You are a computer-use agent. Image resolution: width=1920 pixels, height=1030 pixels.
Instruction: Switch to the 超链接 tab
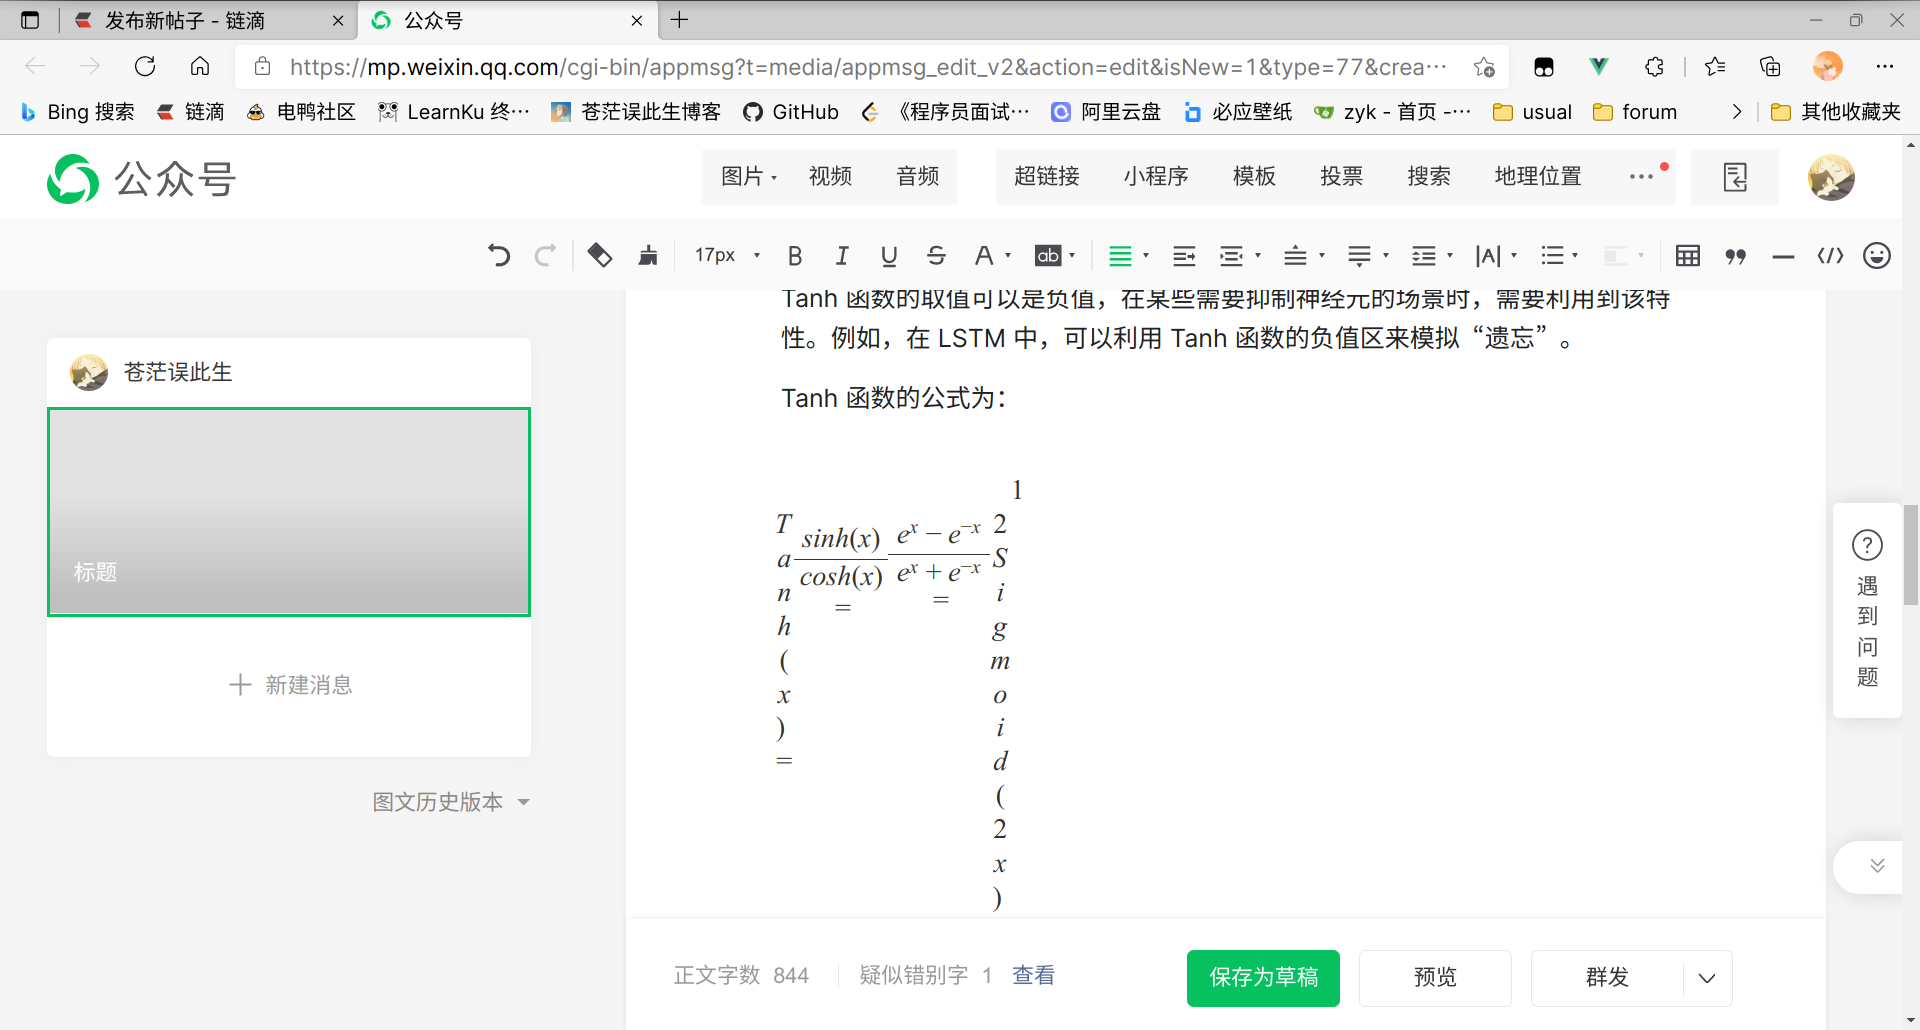click(1047, 176)
